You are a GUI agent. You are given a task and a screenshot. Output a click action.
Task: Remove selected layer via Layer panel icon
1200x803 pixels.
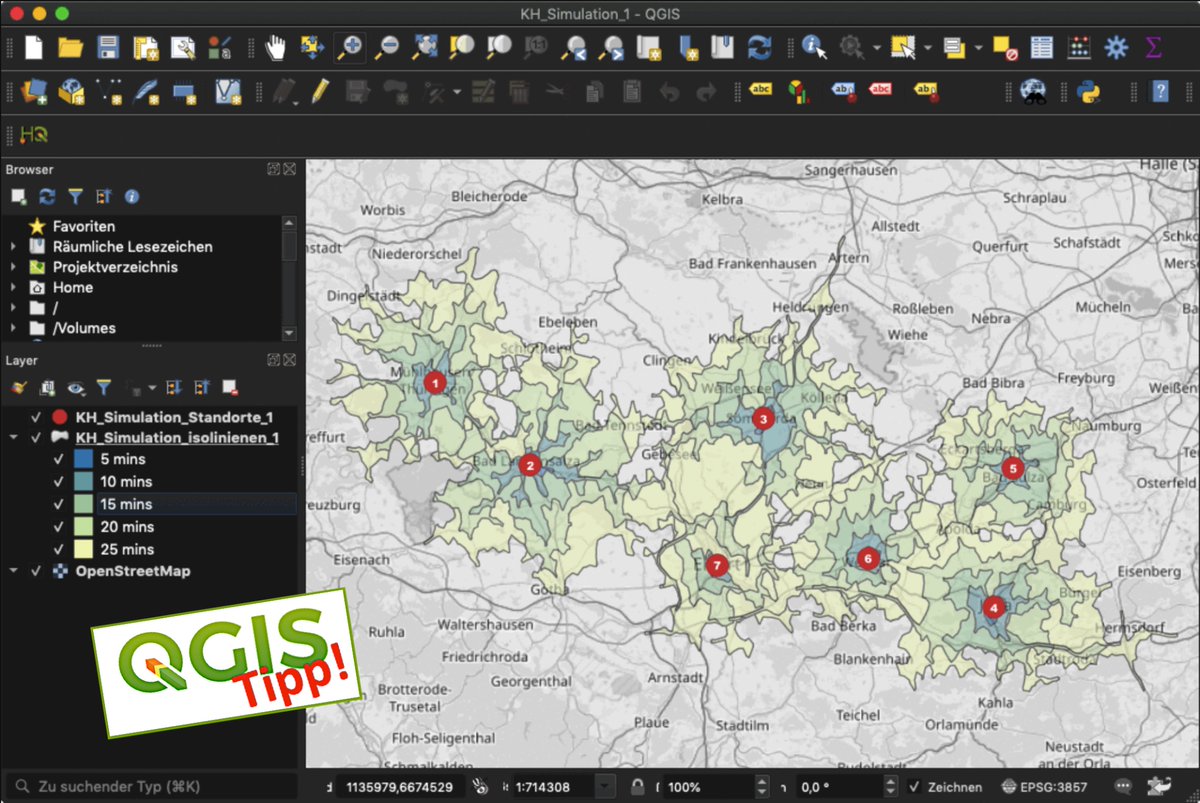pos(230,387)
